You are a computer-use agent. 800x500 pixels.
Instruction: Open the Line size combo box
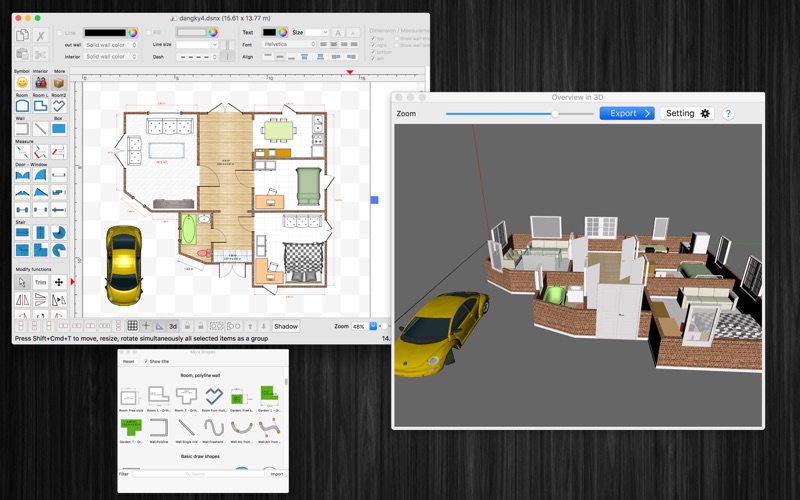[x=197, y=45]
